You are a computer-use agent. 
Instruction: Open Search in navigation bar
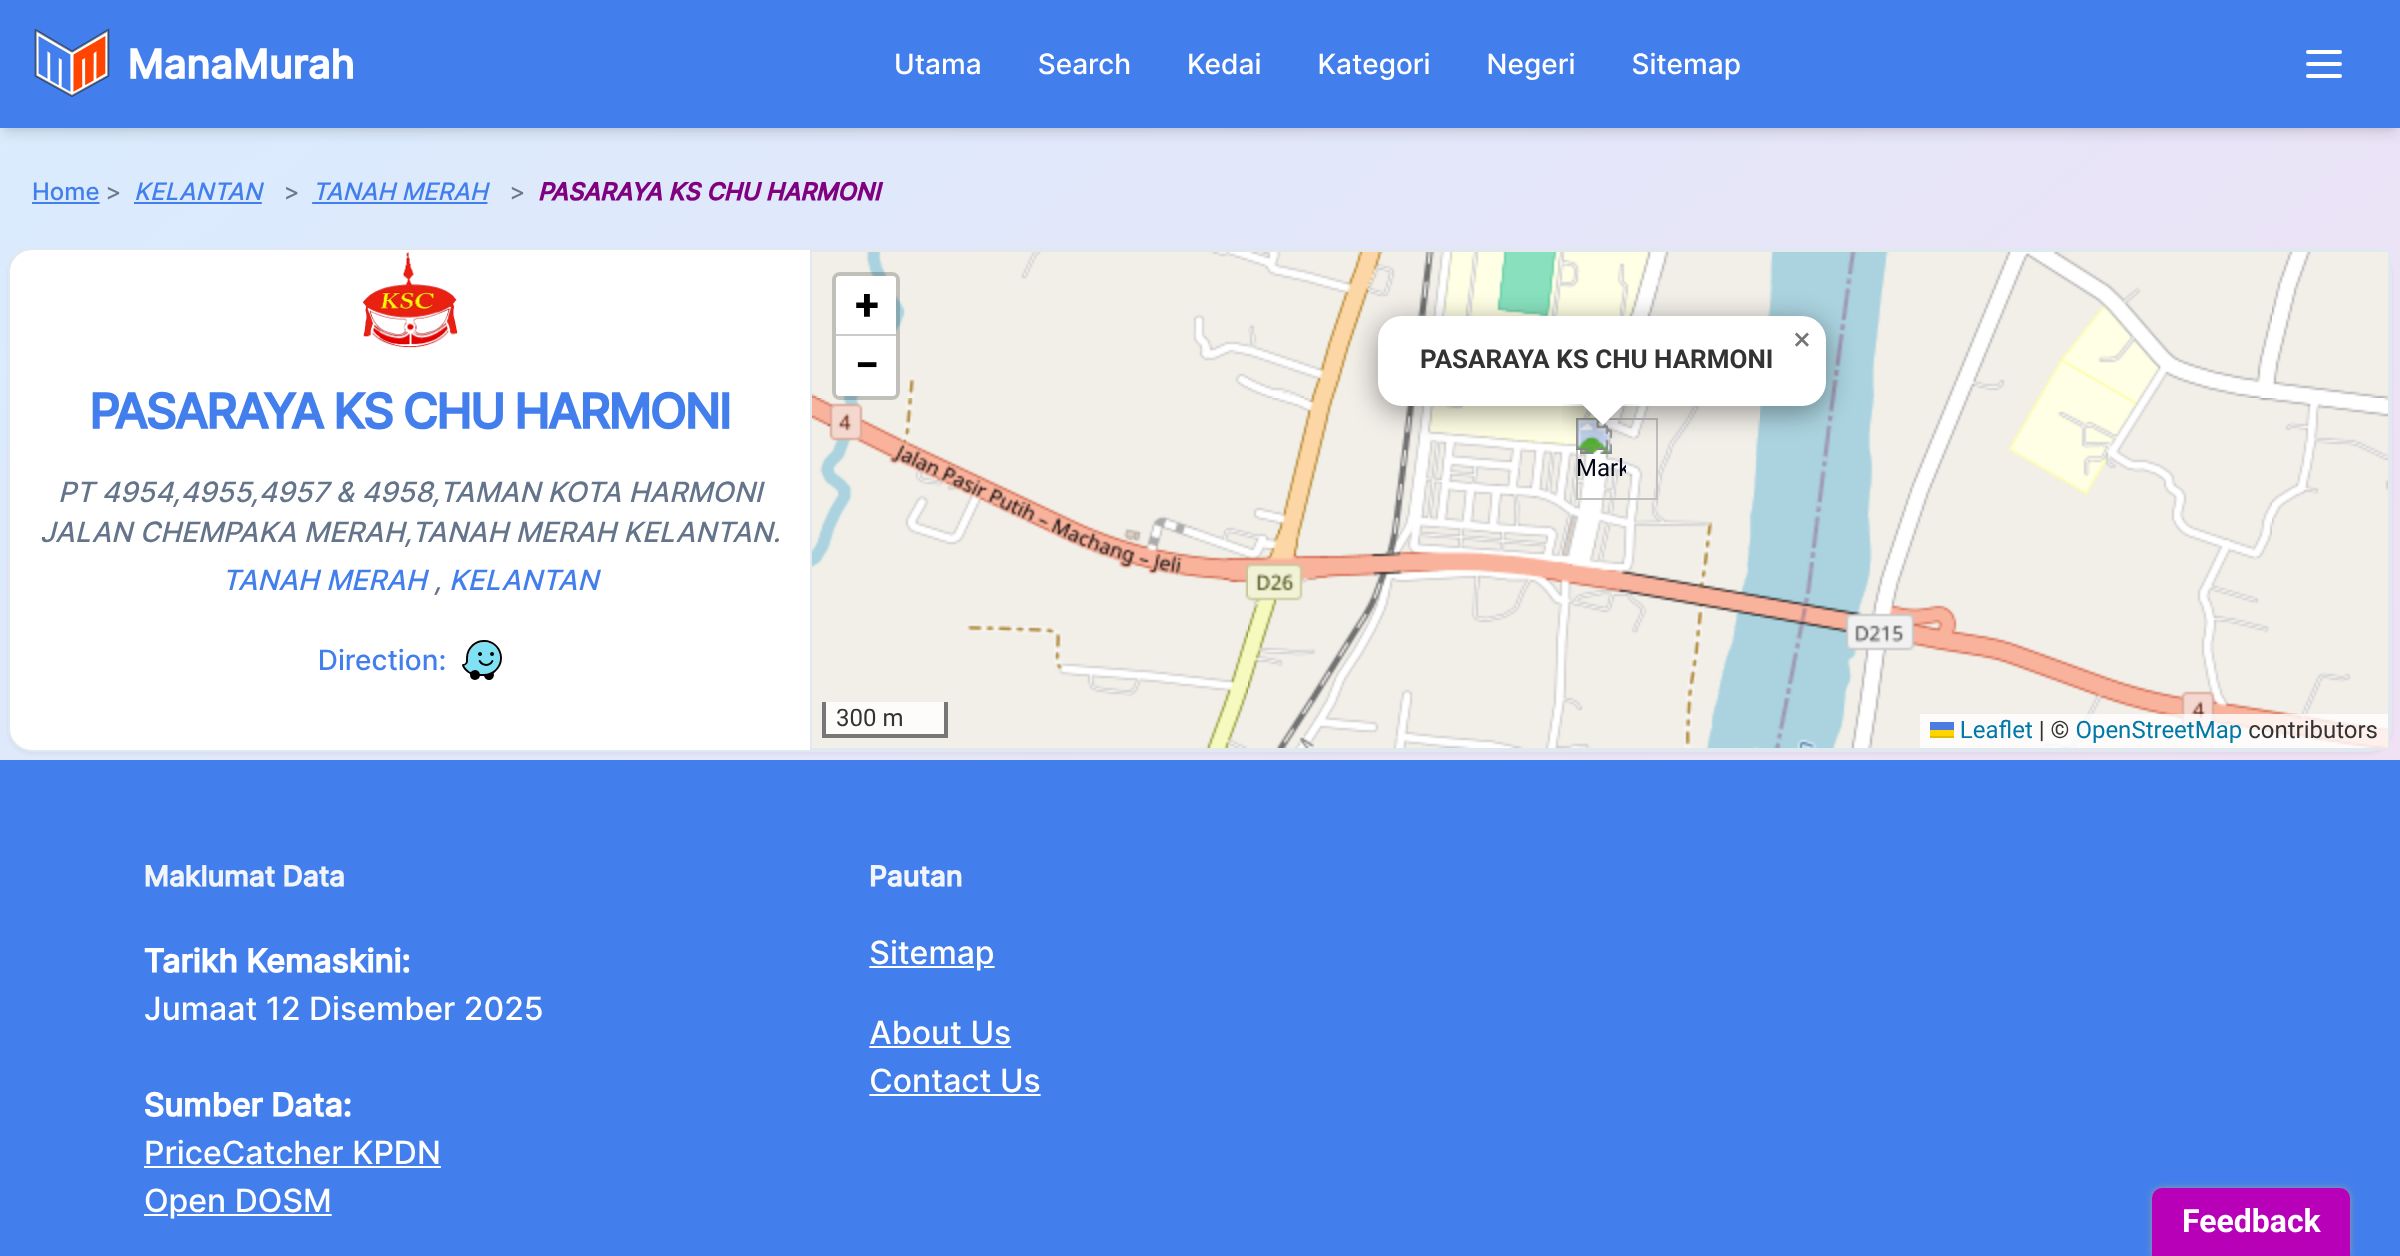point(1083,64)
